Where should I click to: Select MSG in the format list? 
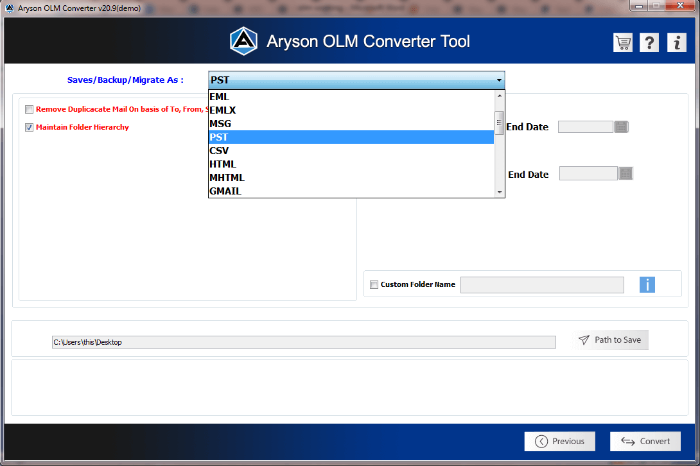[351, 123]
